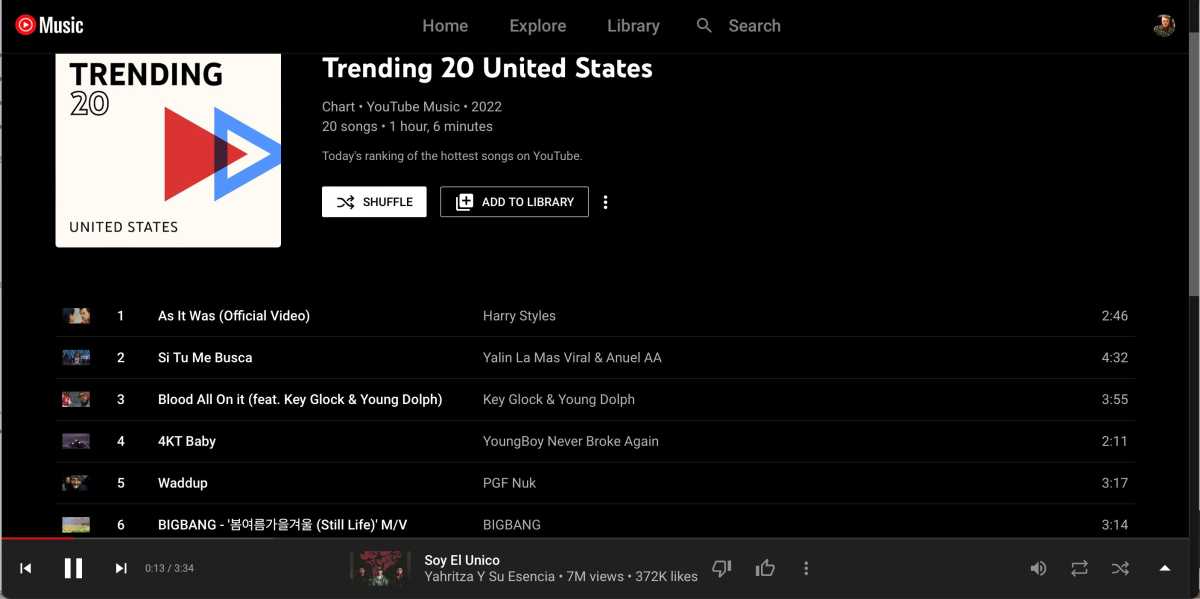Open the playlist three-dot menu
1200x599 pixels.
[x=605, y=202]
